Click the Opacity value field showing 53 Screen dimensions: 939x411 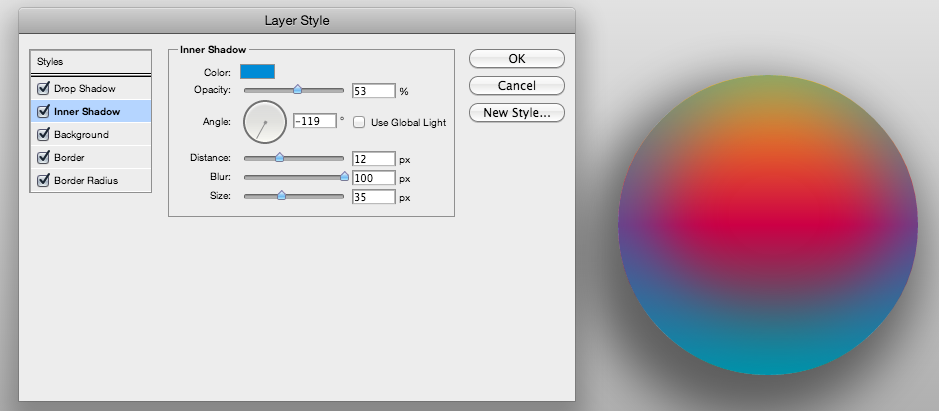pyautogui.click(x=374, y=91)
